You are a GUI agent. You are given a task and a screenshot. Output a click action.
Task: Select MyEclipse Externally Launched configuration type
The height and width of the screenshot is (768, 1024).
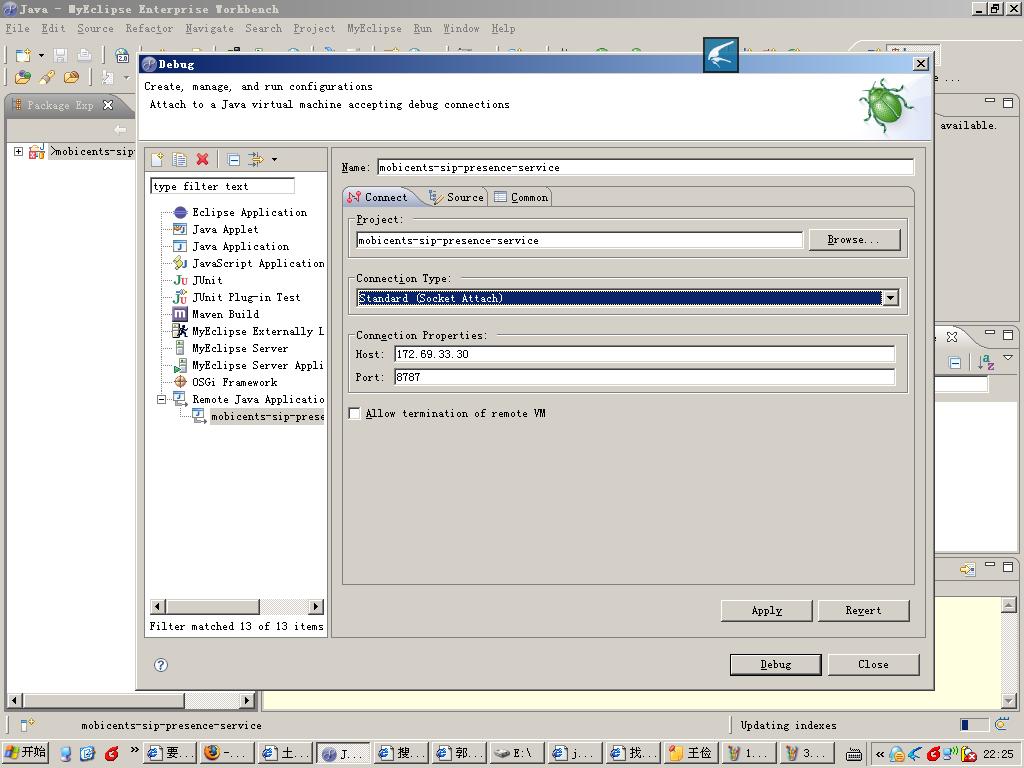click(257, 331)
